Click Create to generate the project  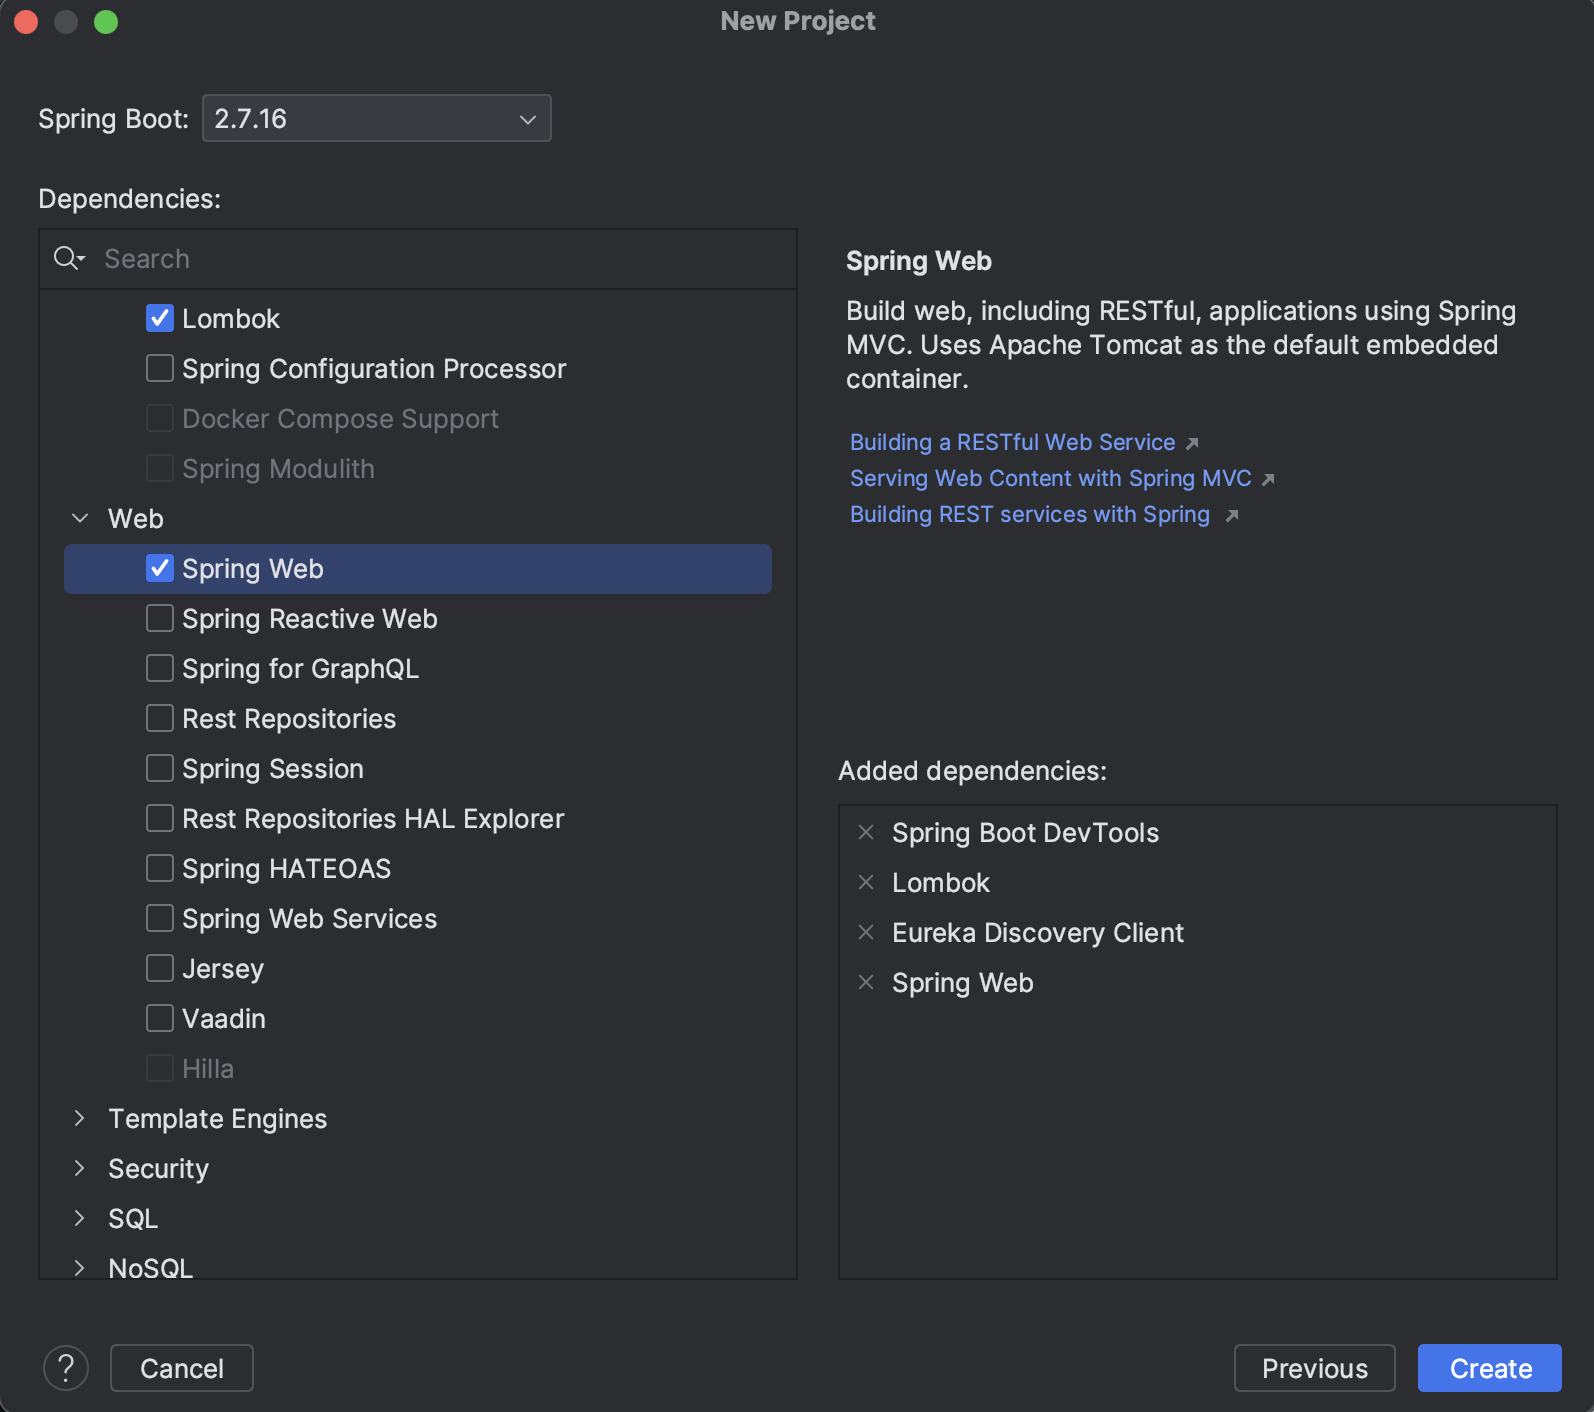[x=1490, y=1368]
